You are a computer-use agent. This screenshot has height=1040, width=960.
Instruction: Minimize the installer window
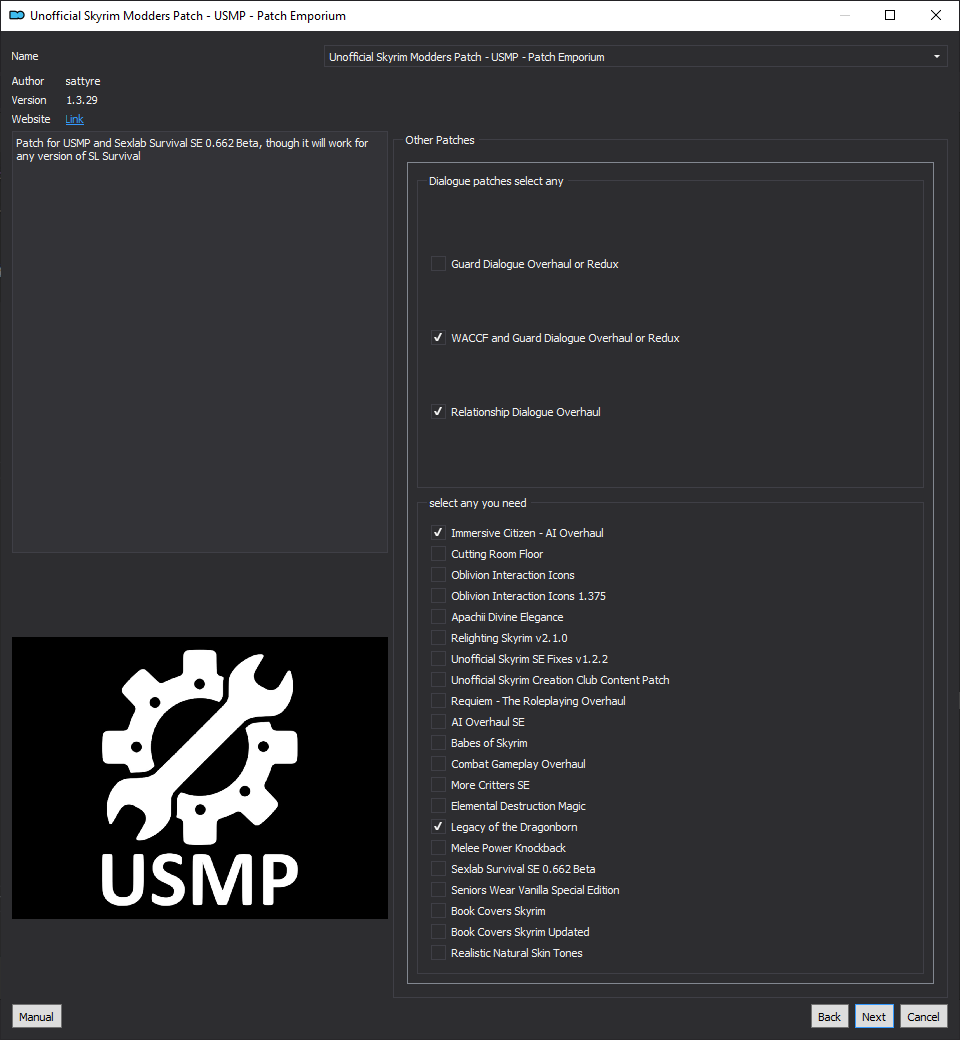845,15
